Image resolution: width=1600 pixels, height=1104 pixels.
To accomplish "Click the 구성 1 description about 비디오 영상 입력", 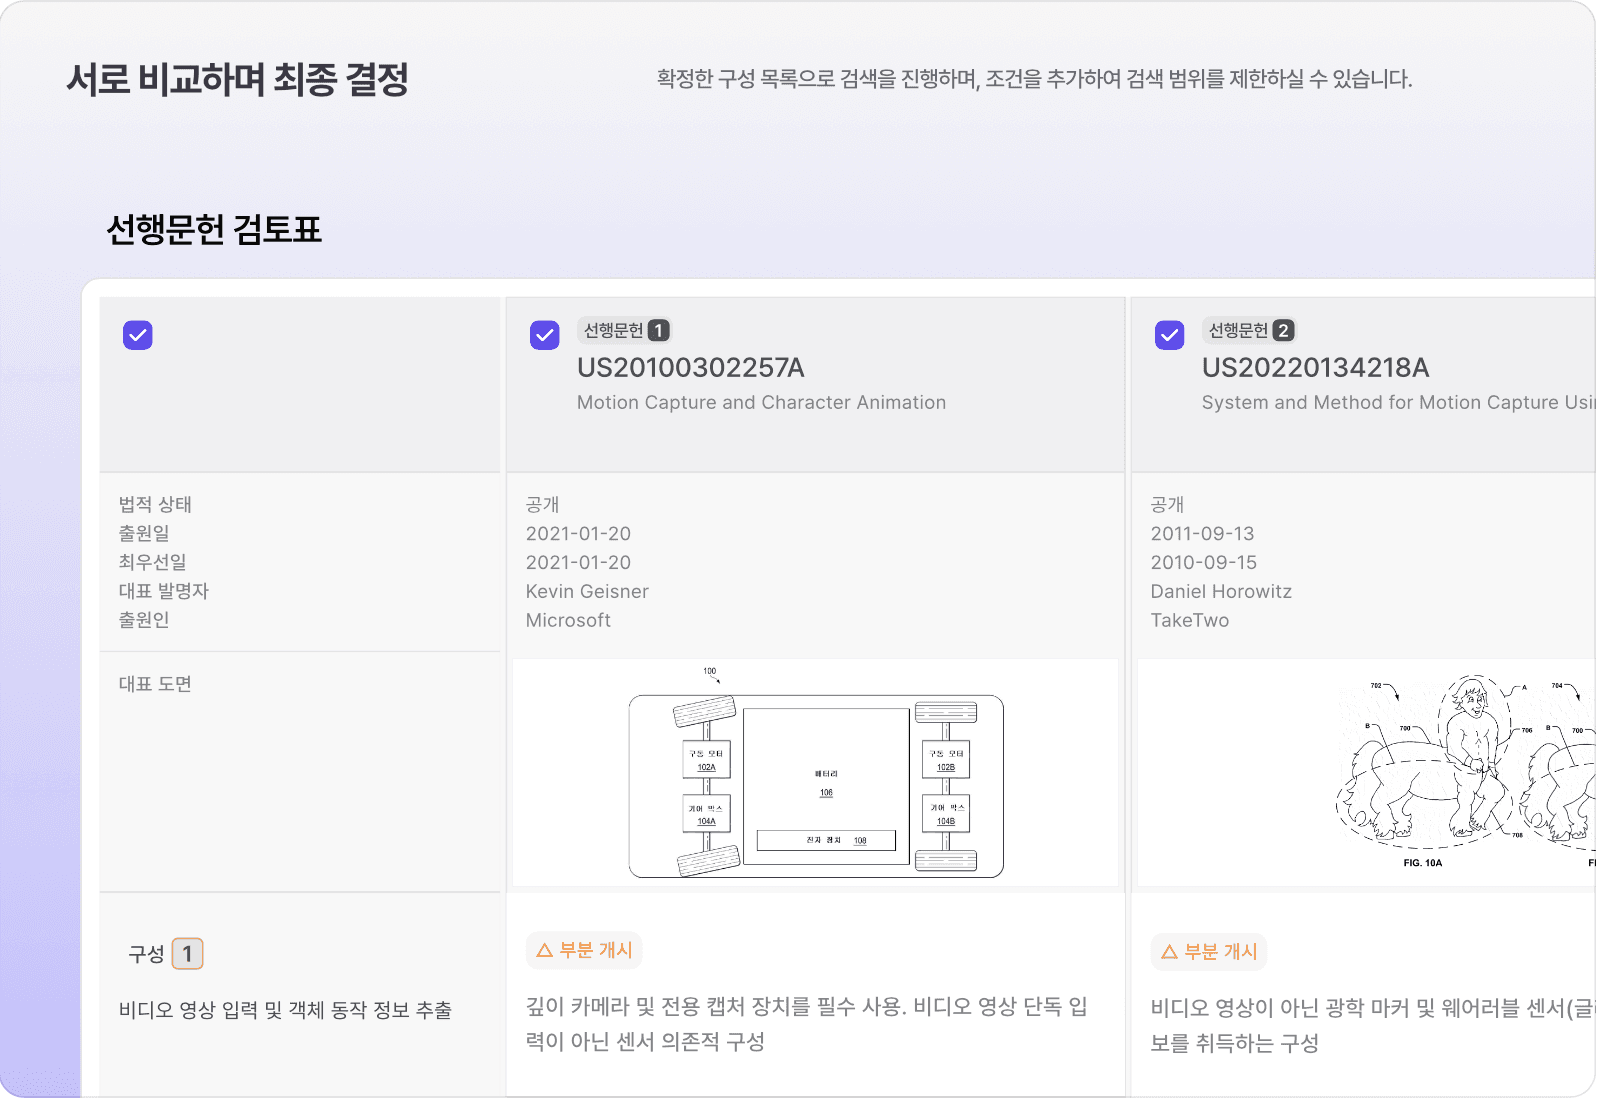I will 285,1010.
